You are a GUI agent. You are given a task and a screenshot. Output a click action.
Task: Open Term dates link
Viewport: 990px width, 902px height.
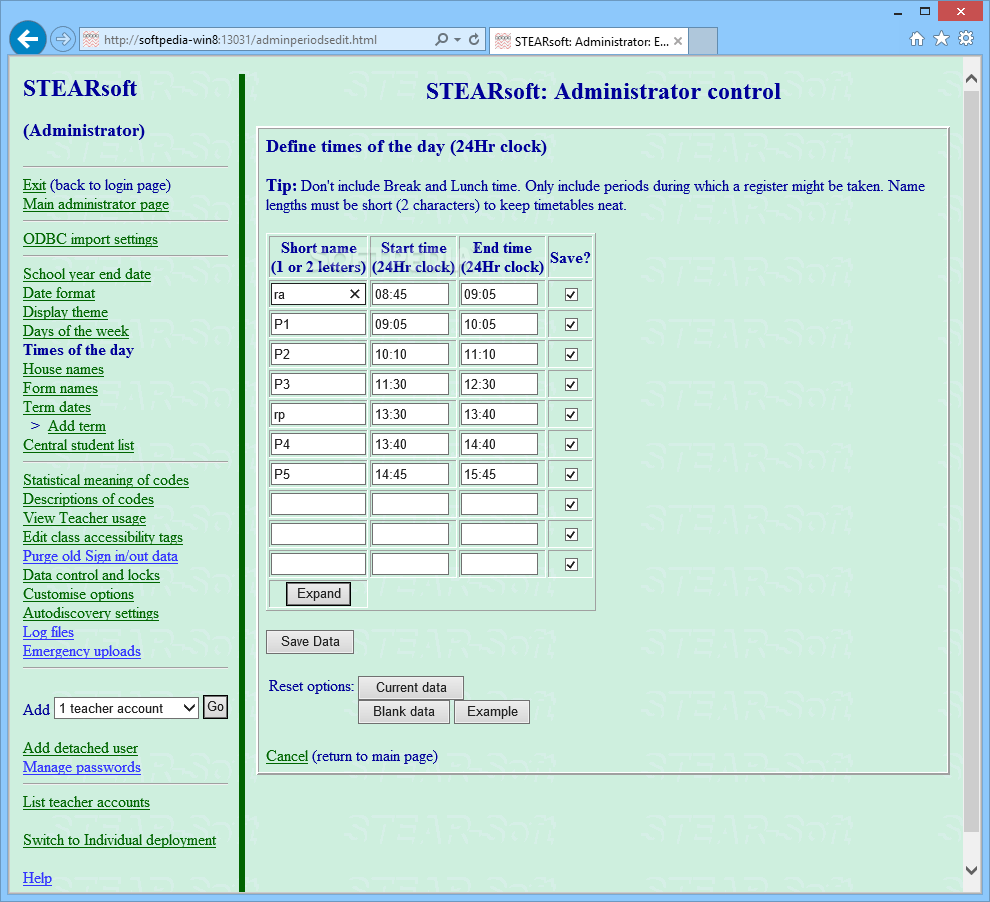pos(57,407)
